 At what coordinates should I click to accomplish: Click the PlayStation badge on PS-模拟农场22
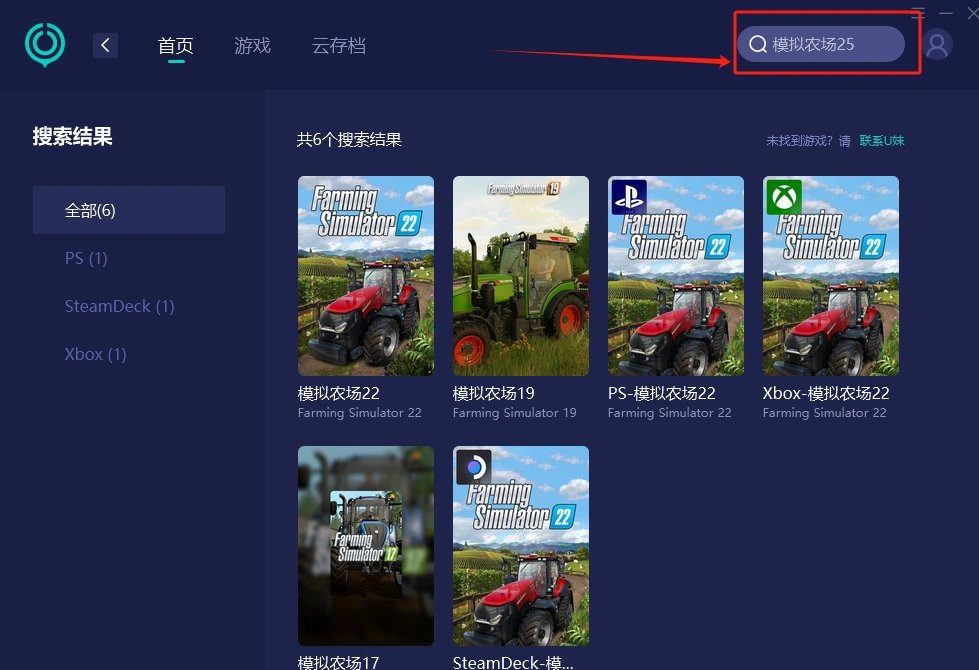tap(629, 197)
